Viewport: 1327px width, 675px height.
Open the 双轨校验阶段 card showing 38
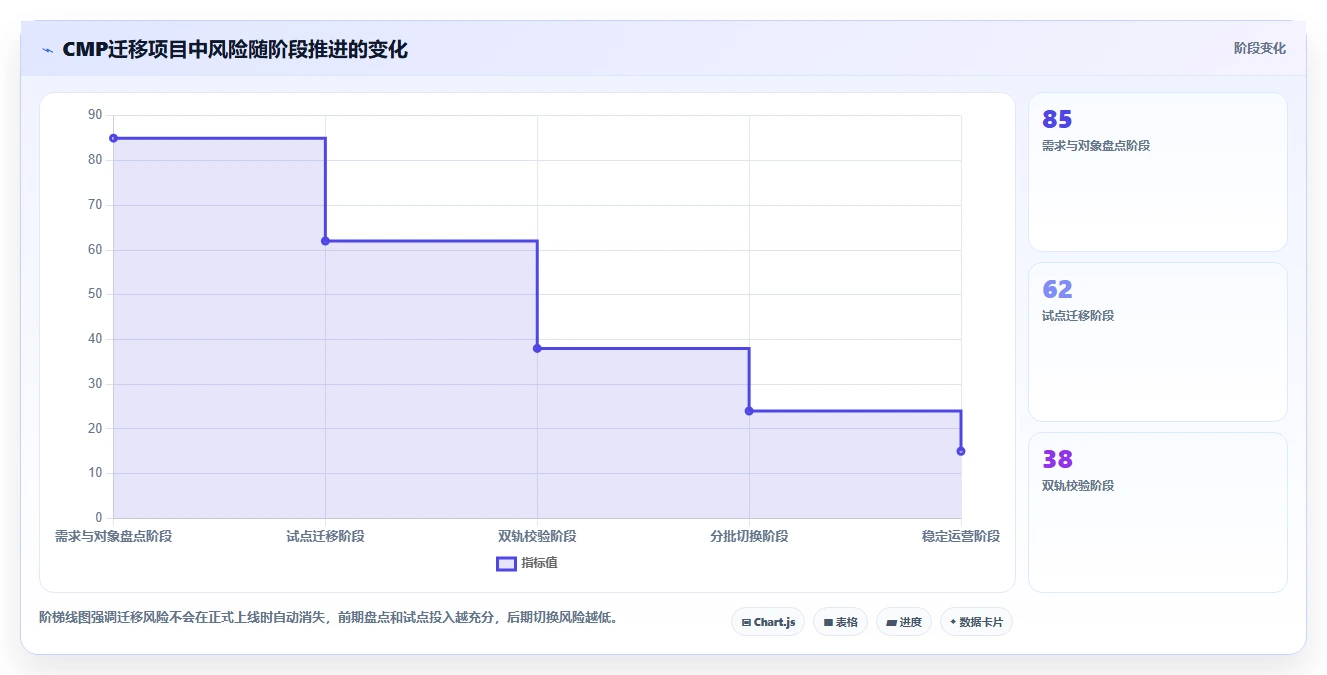tap(1157, 512)
